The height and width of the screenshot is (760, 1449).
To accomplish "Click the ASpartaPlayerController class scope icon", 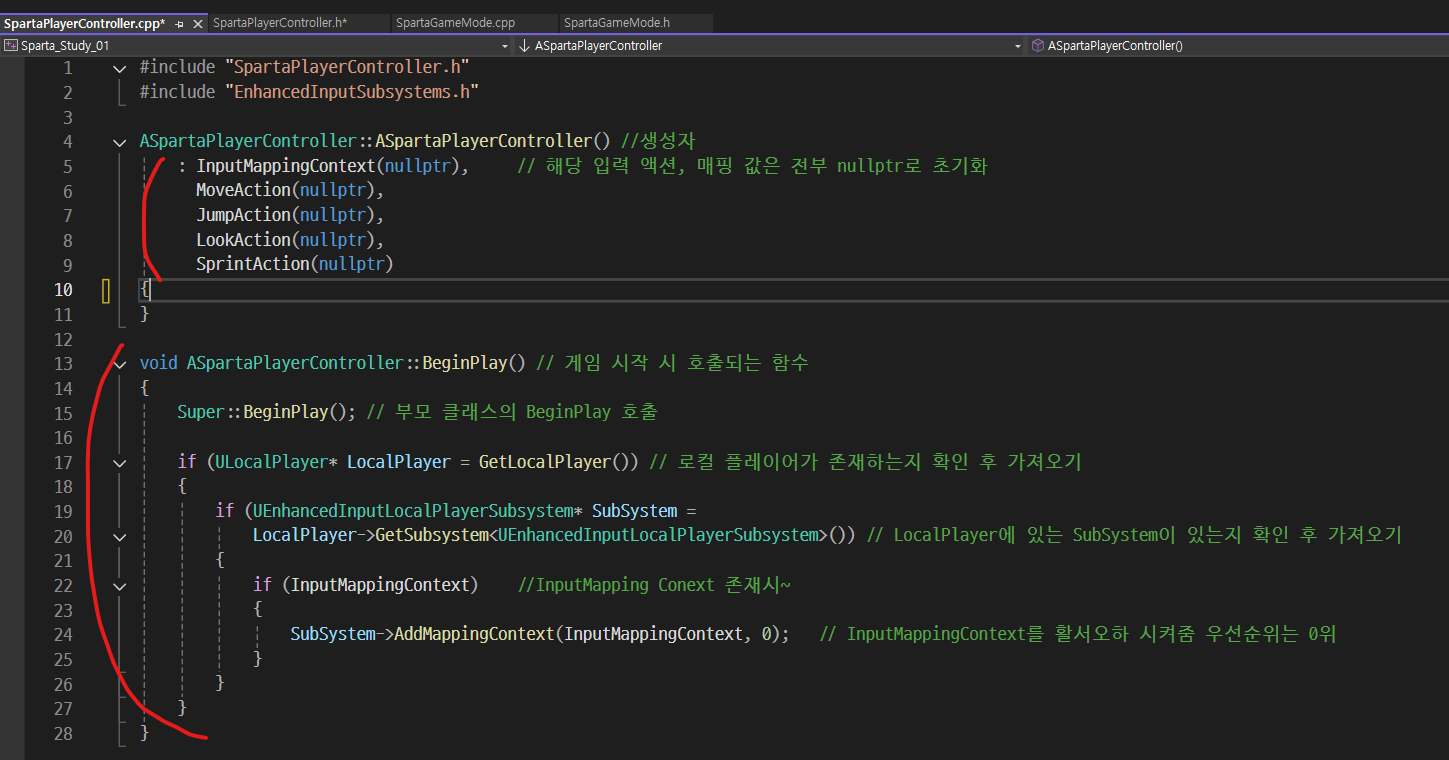I will click(524, 45).
